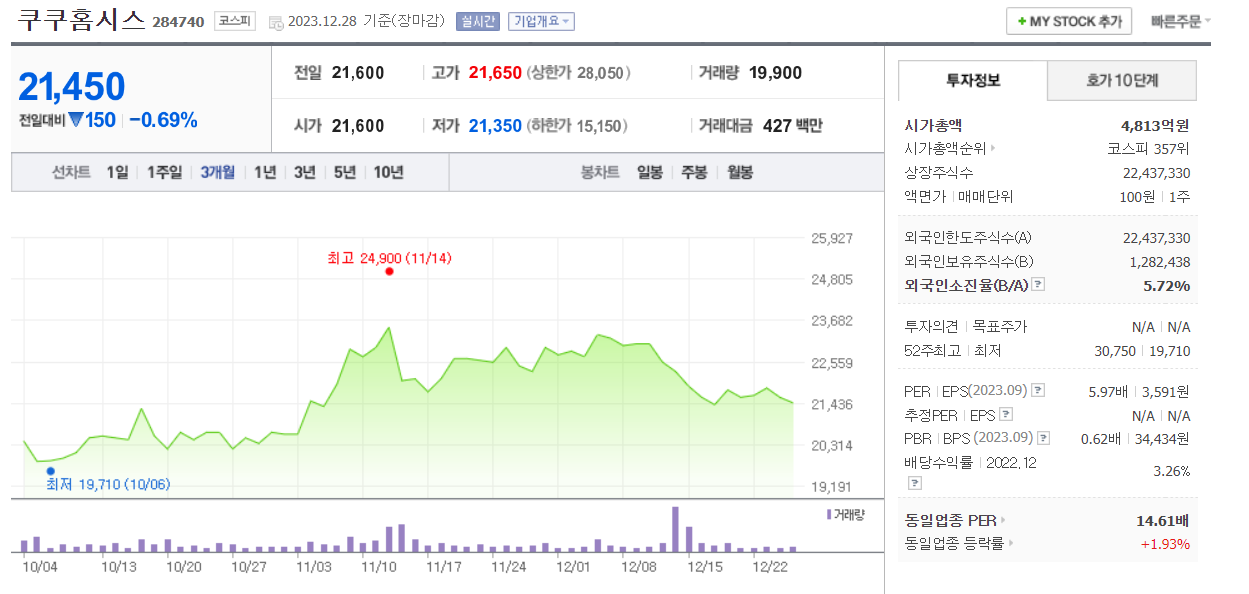Click the 최고 24,900 red marker dot

pos(389,271)
